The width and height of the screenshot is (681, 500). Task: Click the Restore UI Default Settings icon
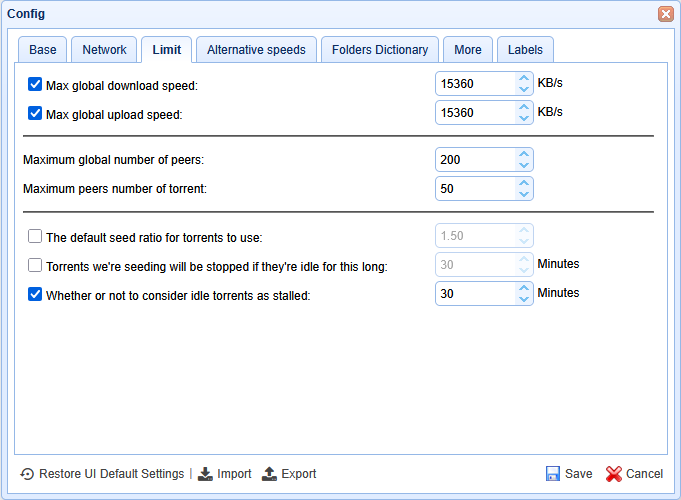click(x=27, y=474)
